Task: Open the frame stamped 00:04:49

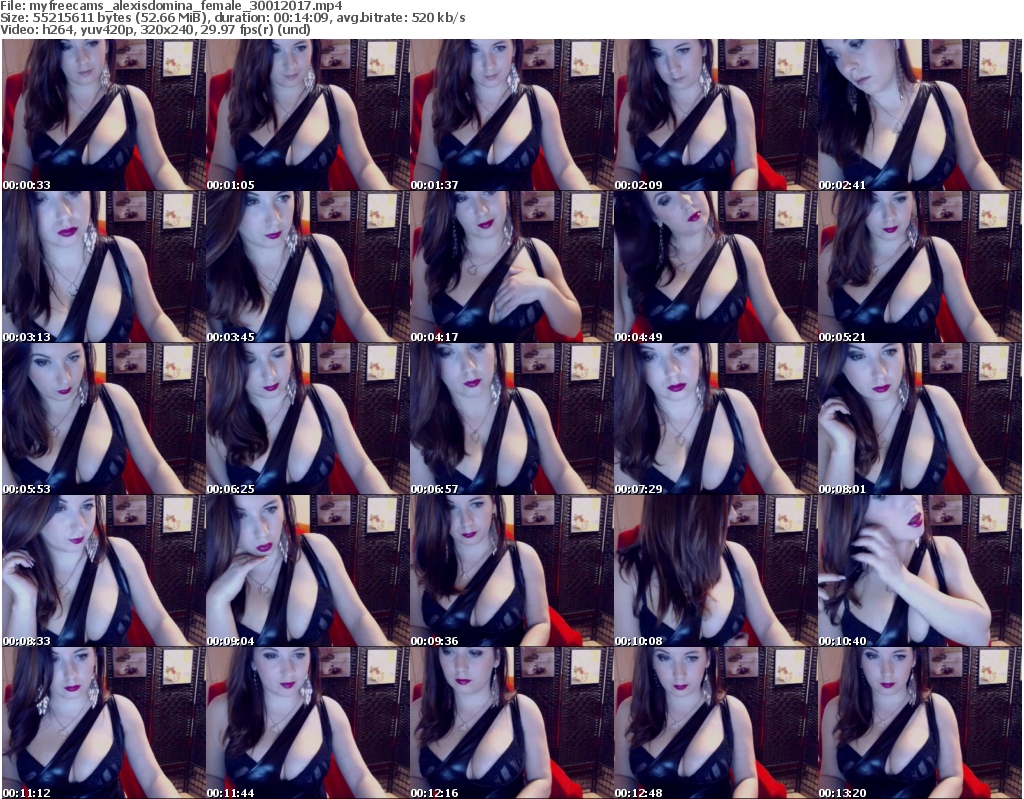Action: tap(715, 267)
